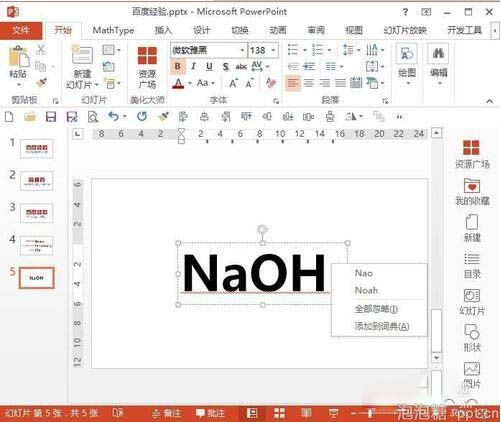The height and width of the screenshot is (422, 501).
Task: Open the 编辑 binoculars menu
Action: pyautogui.click(x=439, y=65)
